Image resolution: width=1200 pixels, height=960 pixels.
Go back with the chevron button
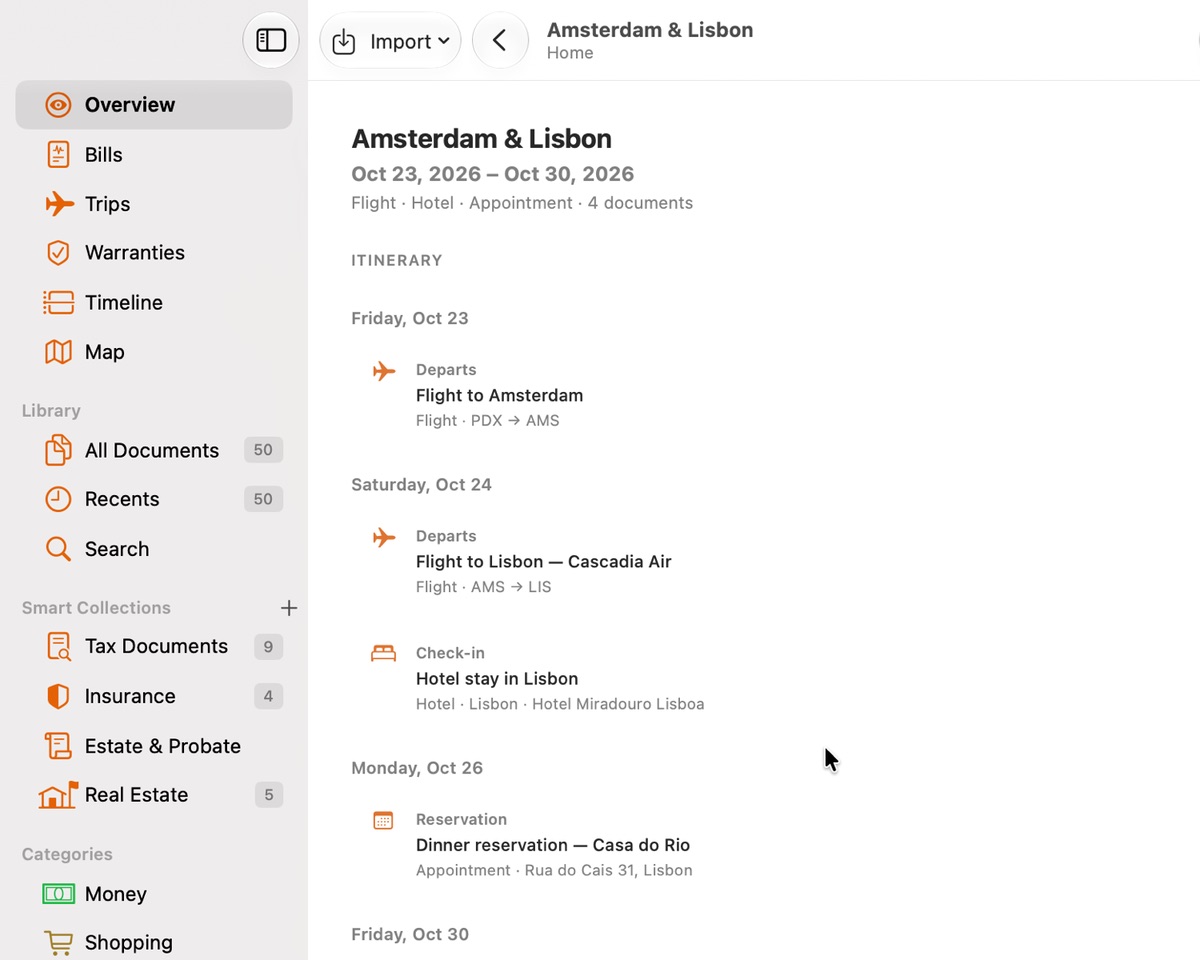[500, 40]
